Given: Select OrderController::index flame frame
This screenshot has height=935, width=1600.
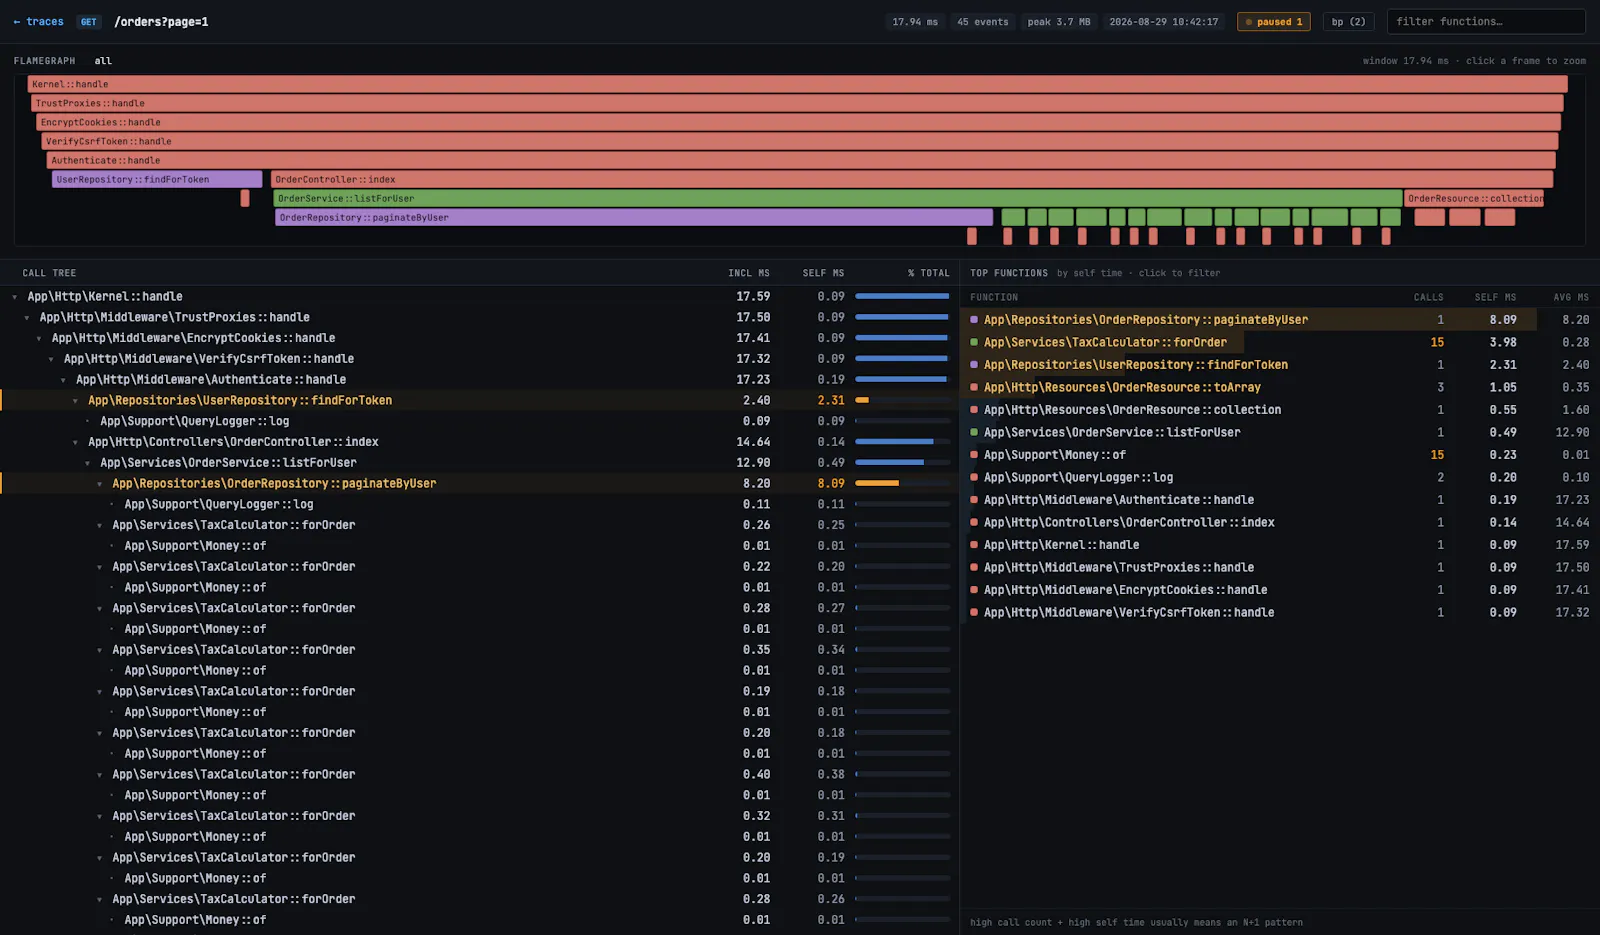Looking at the screenshot, I should (x=912, y=179).
